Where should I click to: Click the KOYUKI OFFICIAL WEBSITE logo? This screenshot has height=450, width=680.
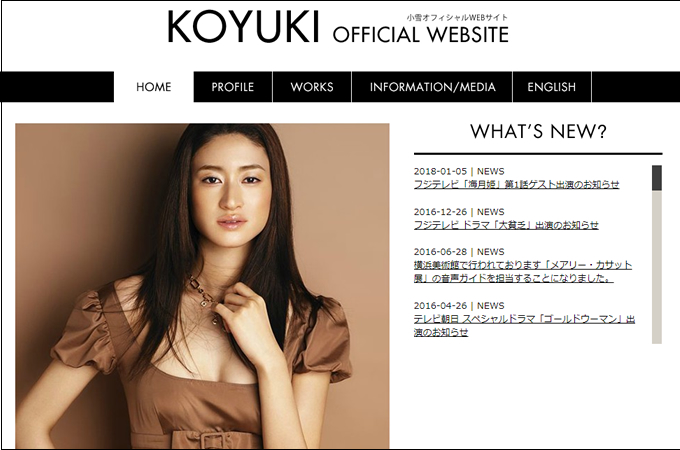[338, 27]
